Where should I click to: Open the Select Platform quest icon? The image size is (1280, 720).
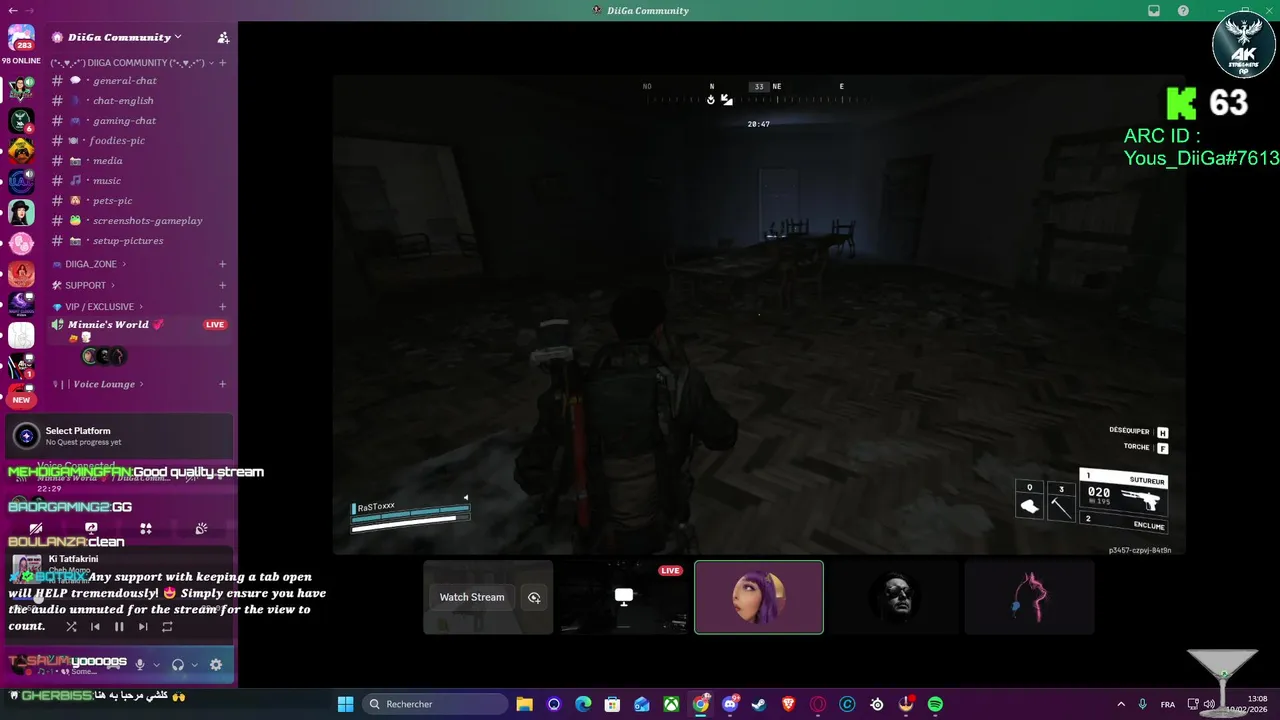[26, 436]
